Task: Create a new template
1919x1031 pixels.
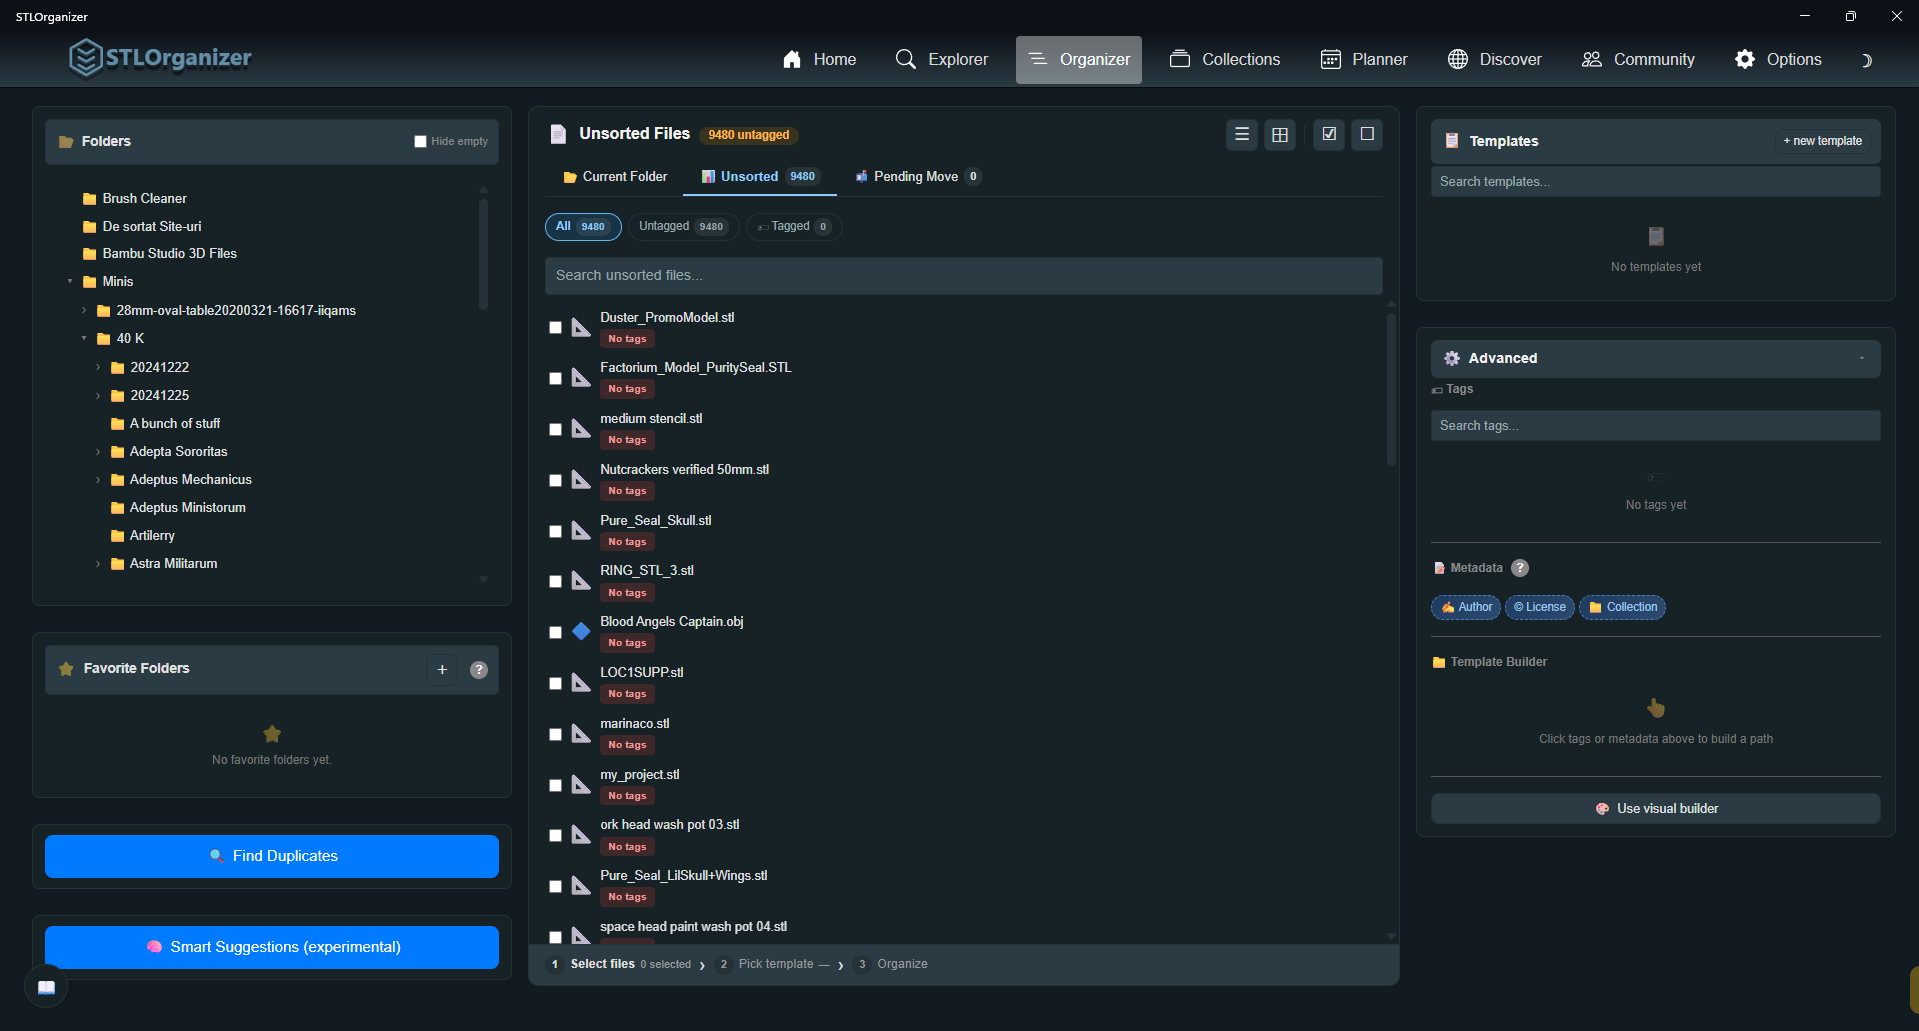Action: (x=1822, y=141)
